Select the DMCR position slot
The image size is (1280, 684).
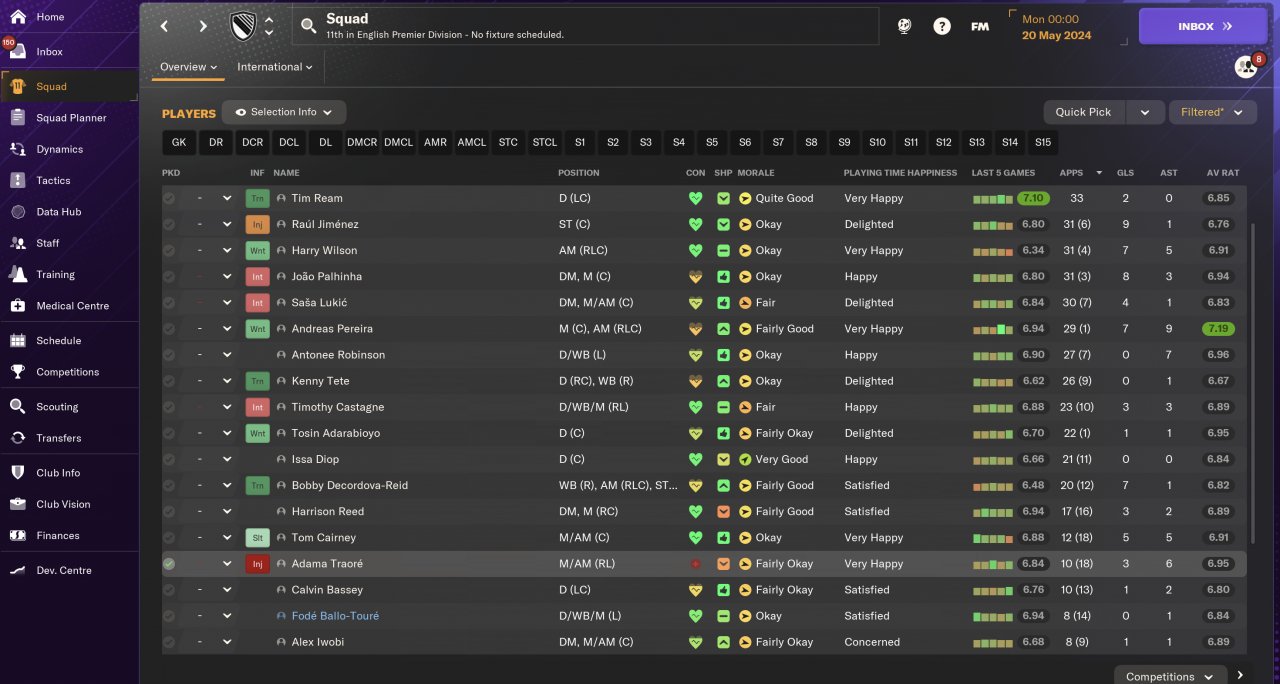[362, 142]
